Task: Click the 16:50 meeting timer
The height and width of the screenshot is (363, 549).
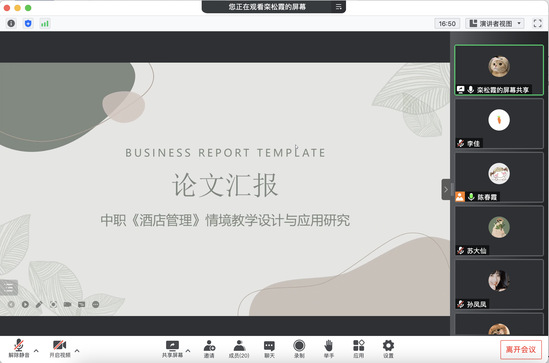Action: point(447,23)
